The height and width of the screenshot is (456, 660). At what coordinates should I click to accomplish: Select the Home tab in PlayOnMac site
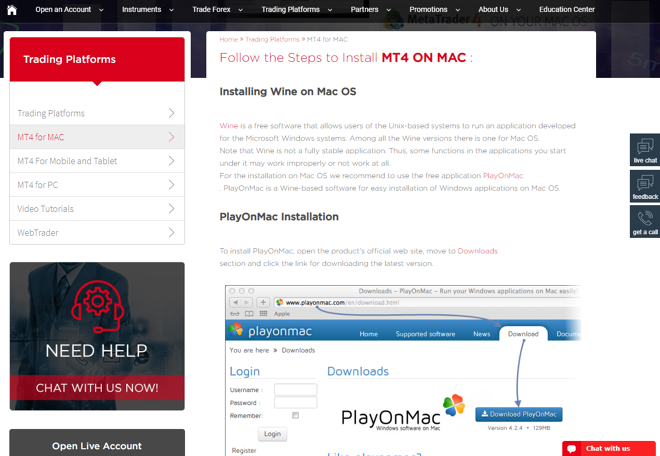[368, 334]
